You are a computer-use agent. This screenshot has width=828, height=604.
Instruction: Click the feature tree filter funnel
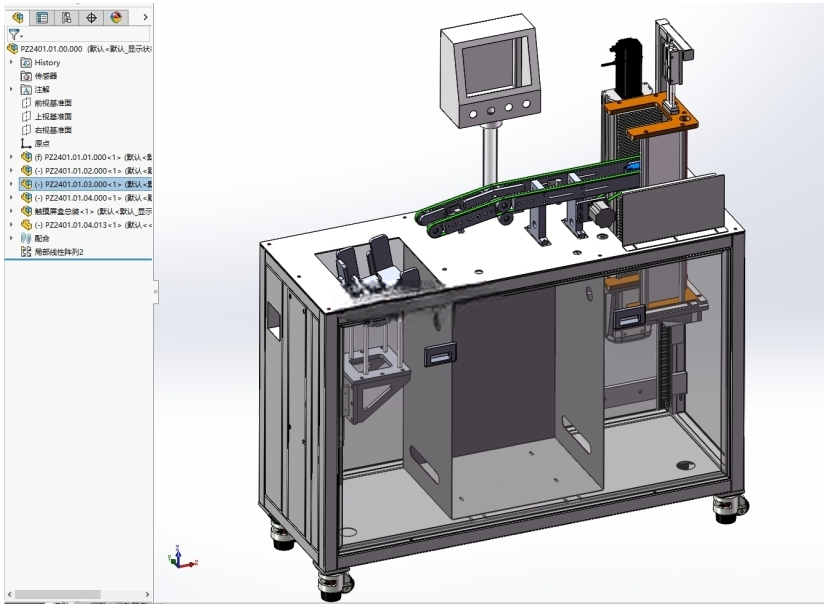coord(15,35)
